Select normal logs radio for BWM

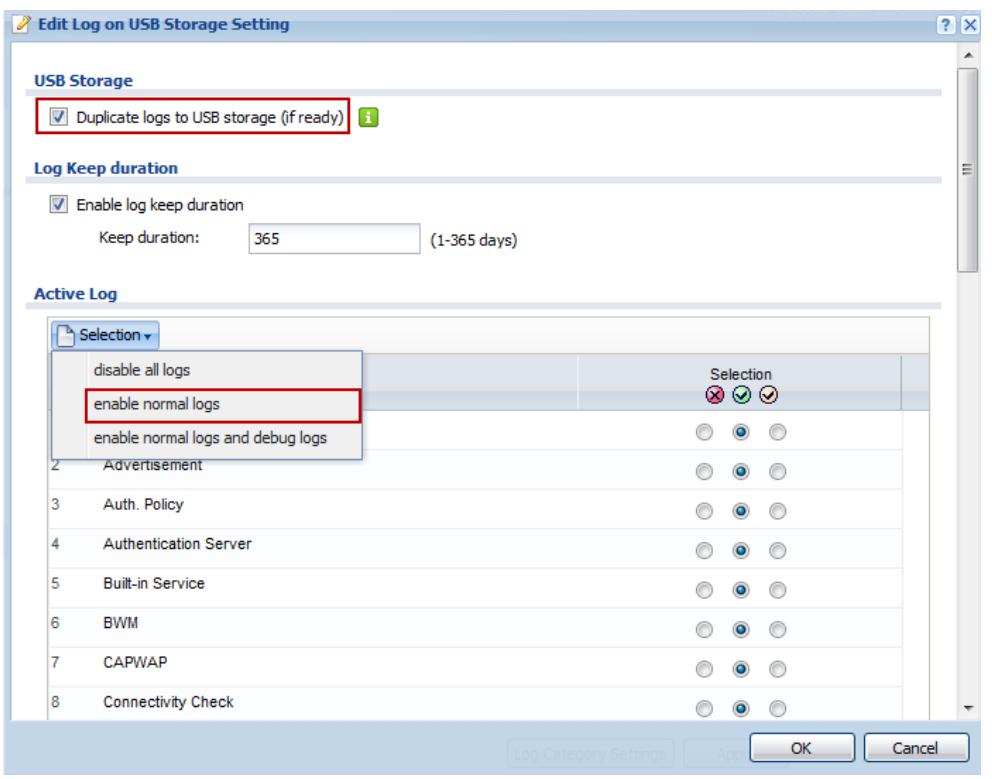pyautogui.click(x=741, y=630)
